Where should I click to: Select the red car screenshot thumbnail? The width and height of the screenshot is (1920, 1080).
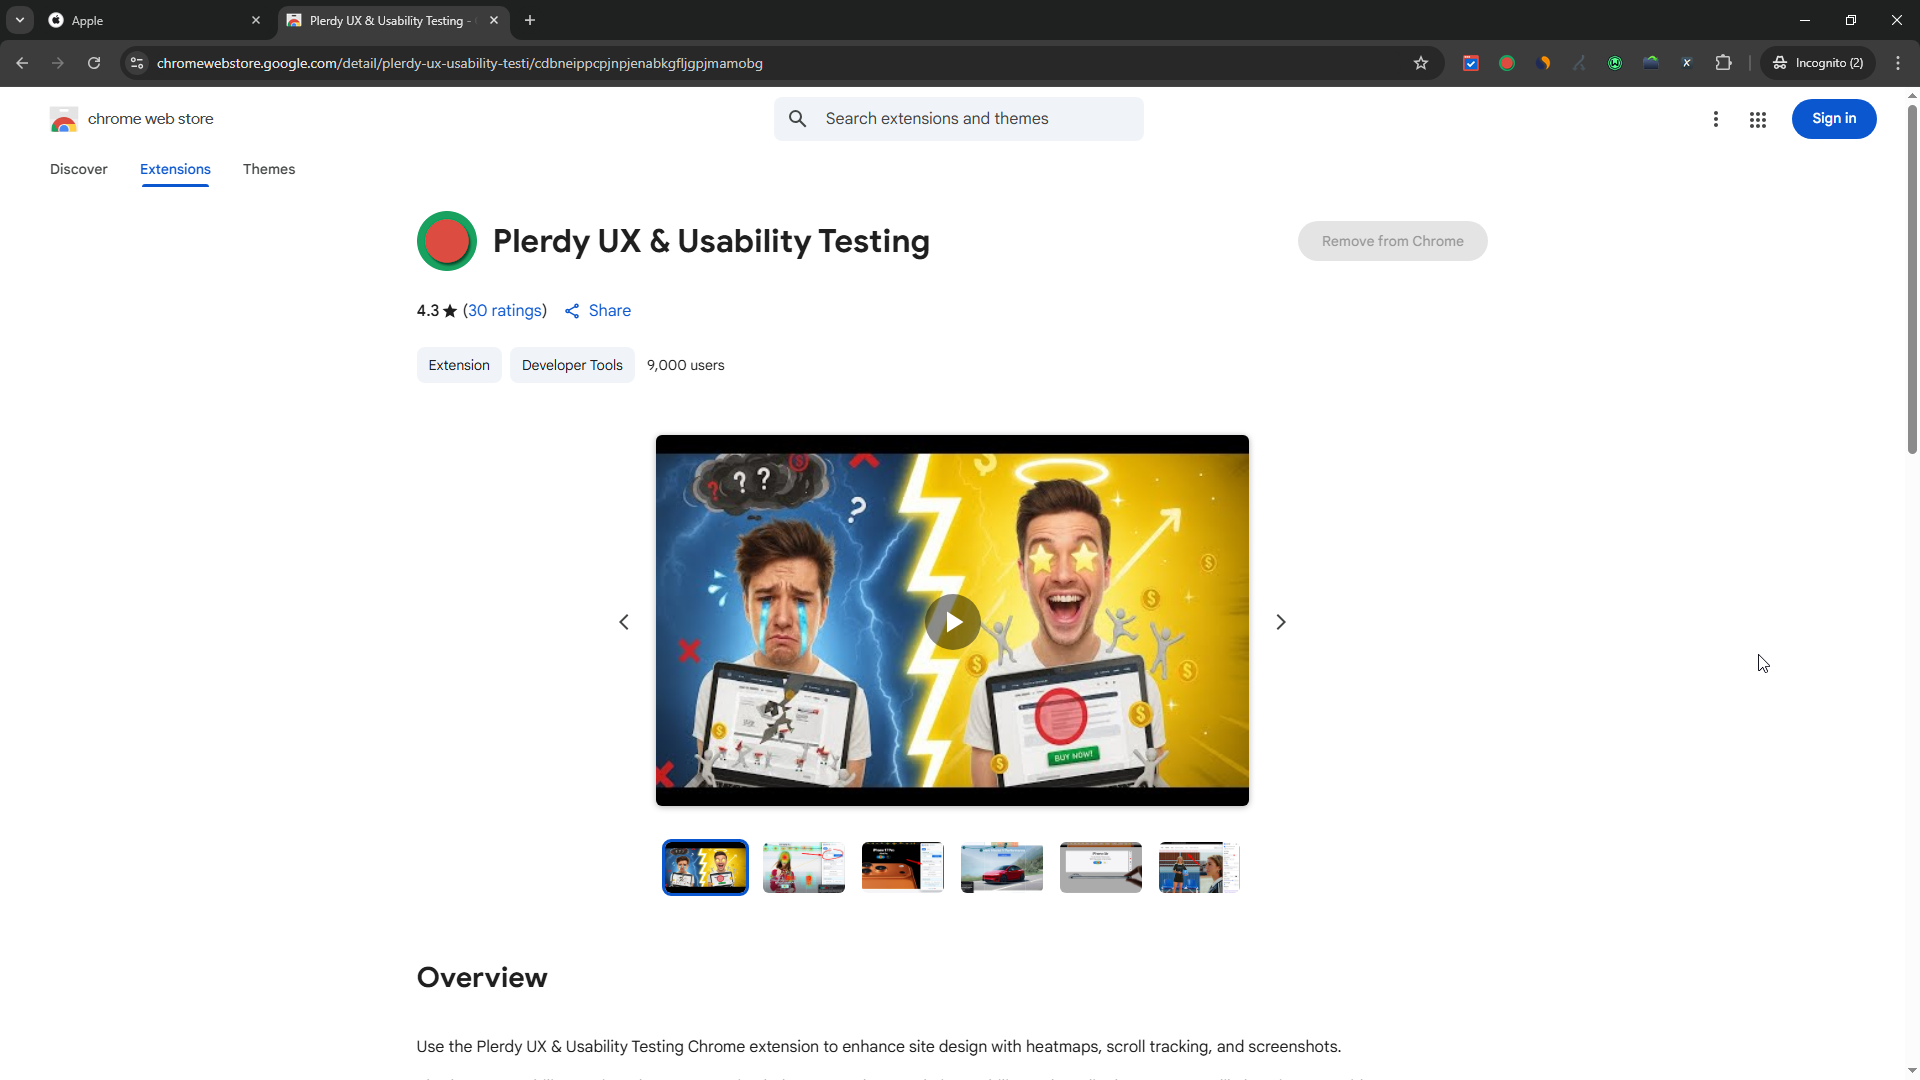[x=1002, y=868]
